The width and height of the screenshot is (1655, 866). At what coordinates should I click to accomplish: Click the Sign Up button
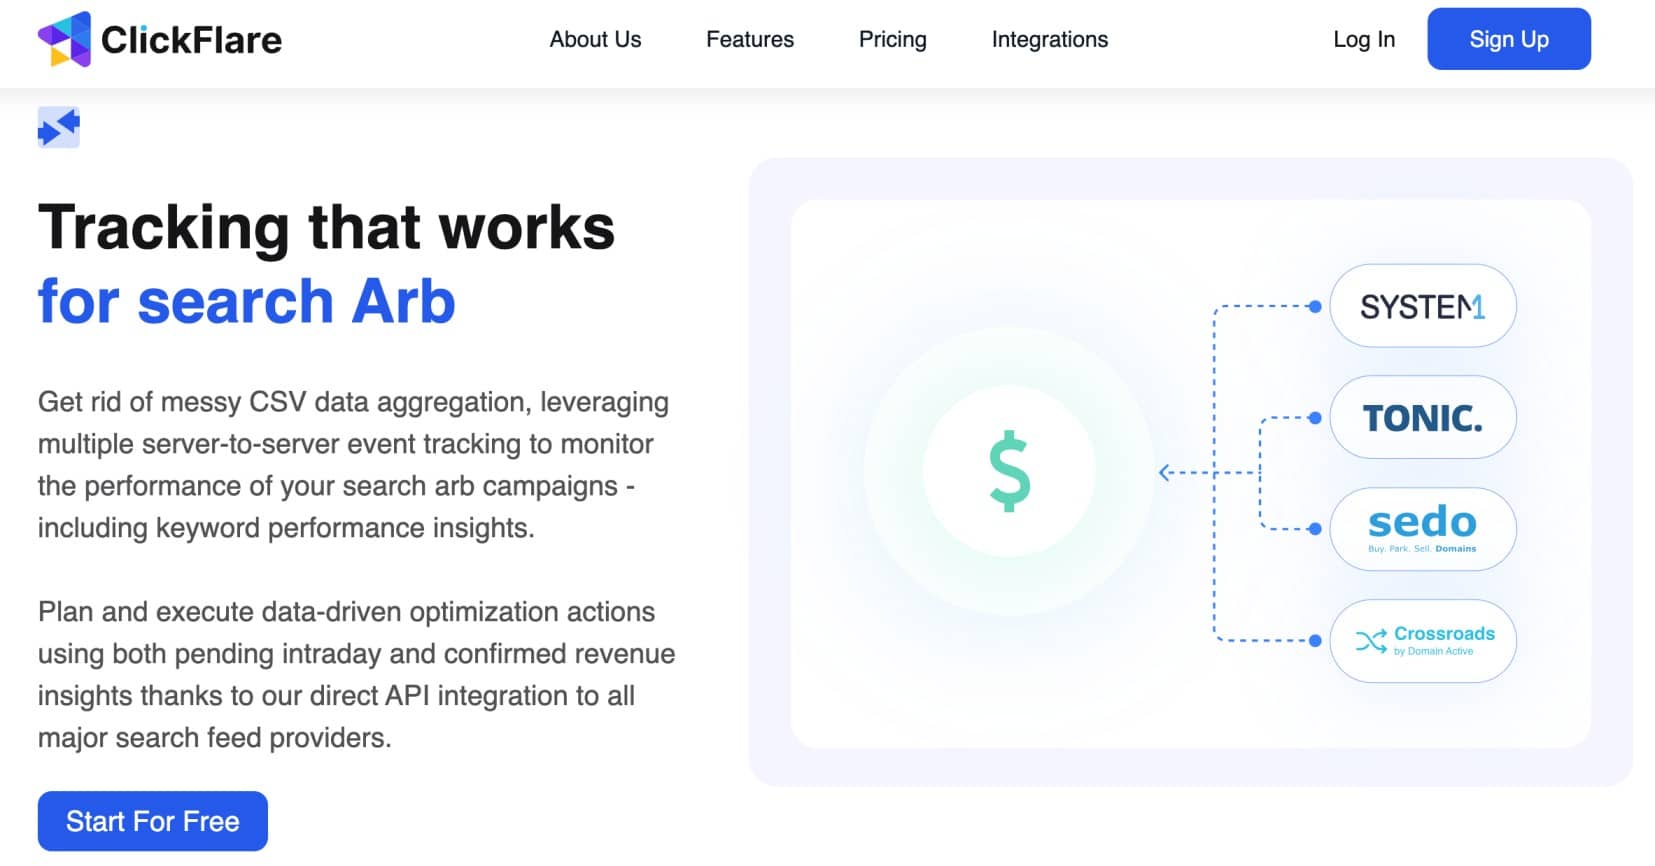point(1509,39)
